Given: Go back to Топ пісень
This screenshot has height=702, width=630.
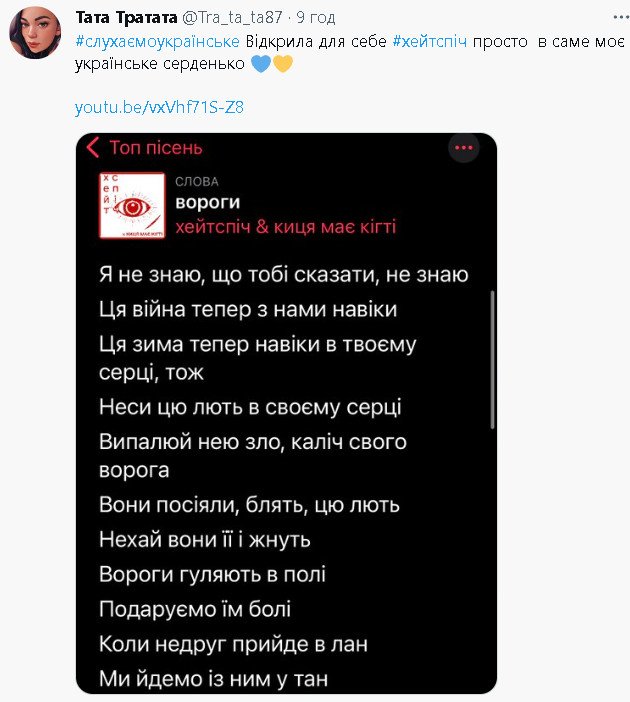Looking at the screenshot, I should coord(155,148).
